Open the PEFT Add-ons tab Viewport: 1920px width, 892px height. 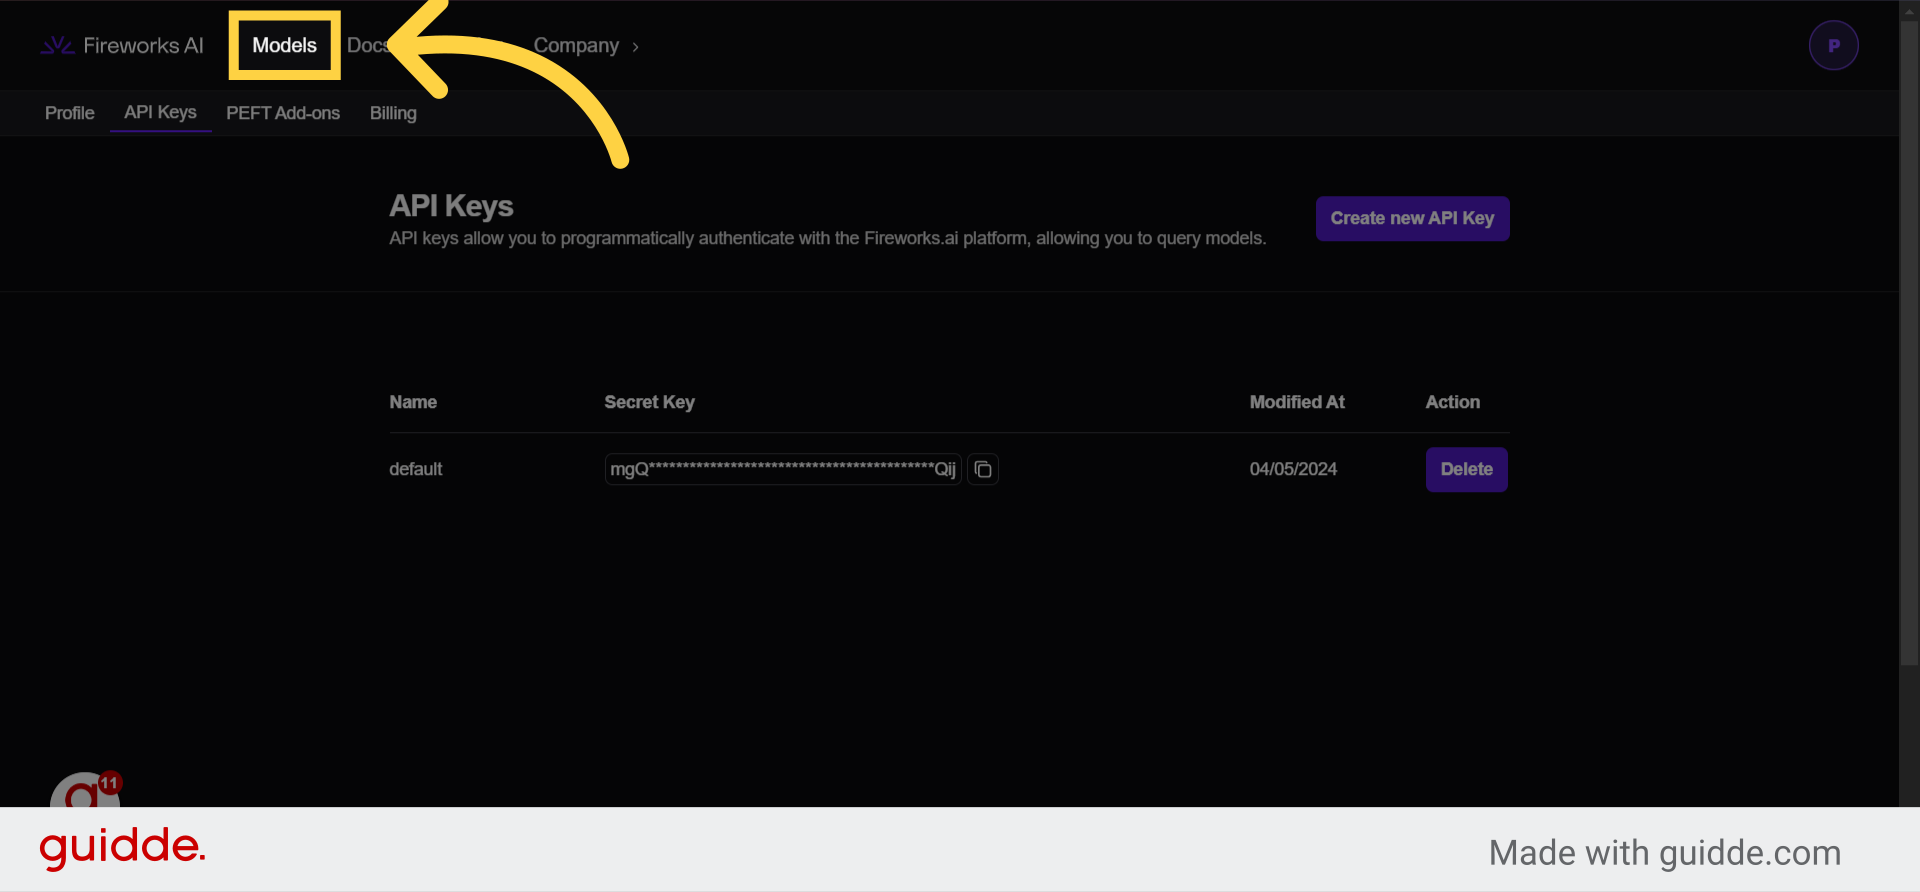click(x=283, y=113)
